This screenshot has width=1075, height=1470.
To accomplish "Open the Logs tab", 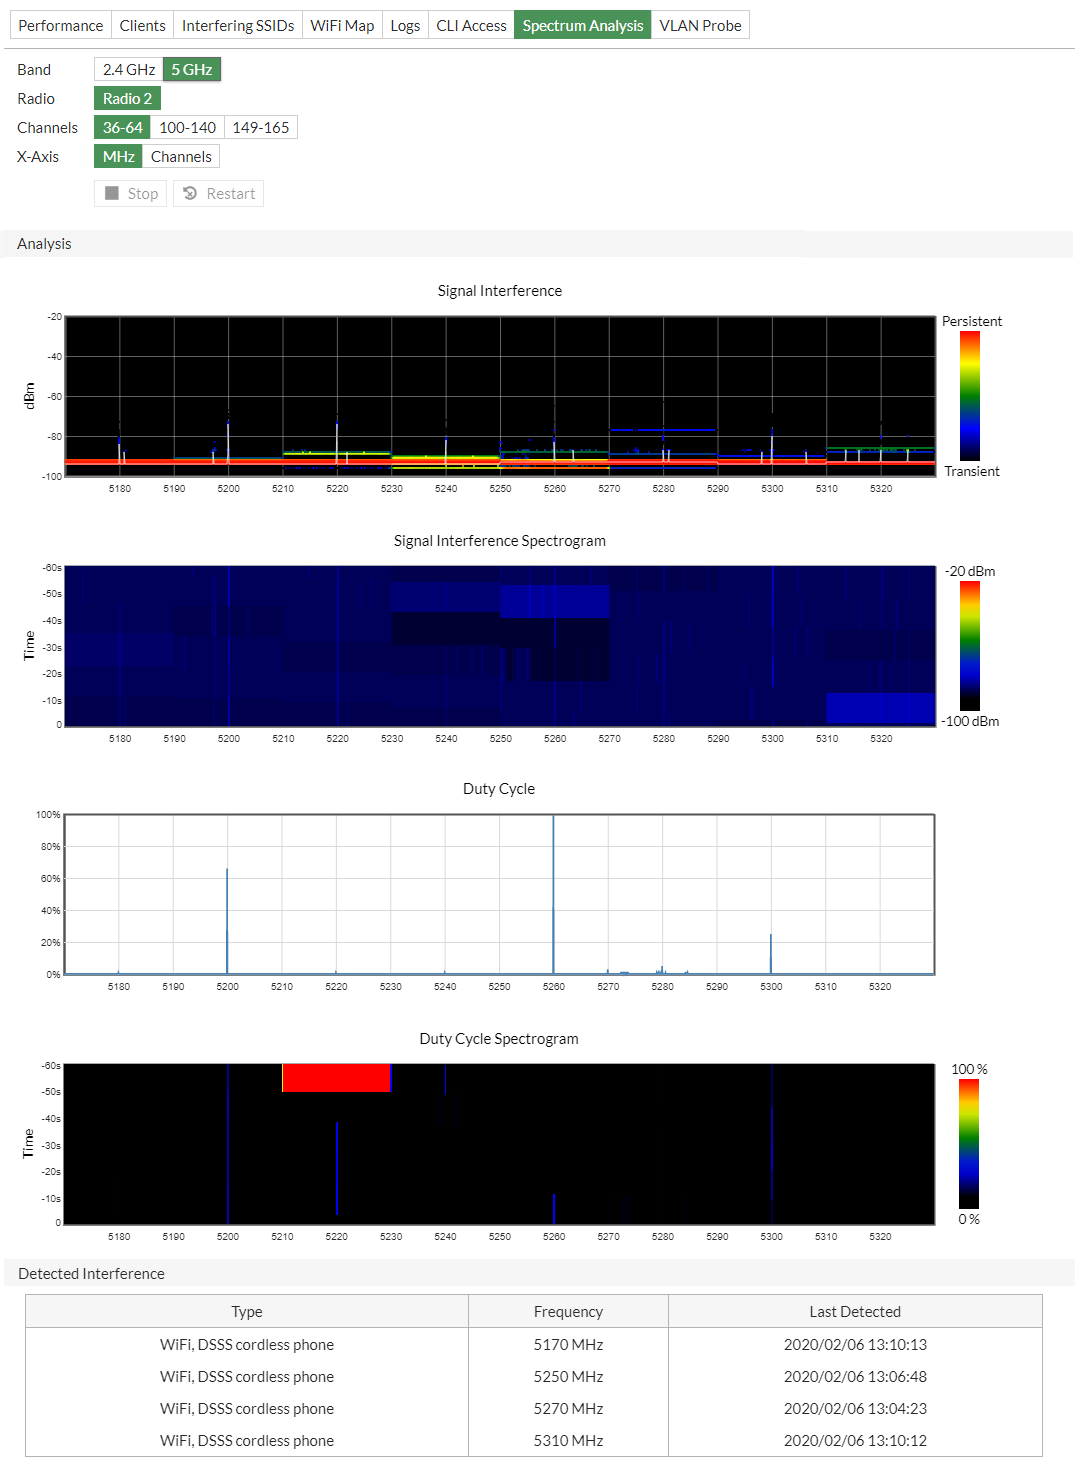I will (405, 25).
